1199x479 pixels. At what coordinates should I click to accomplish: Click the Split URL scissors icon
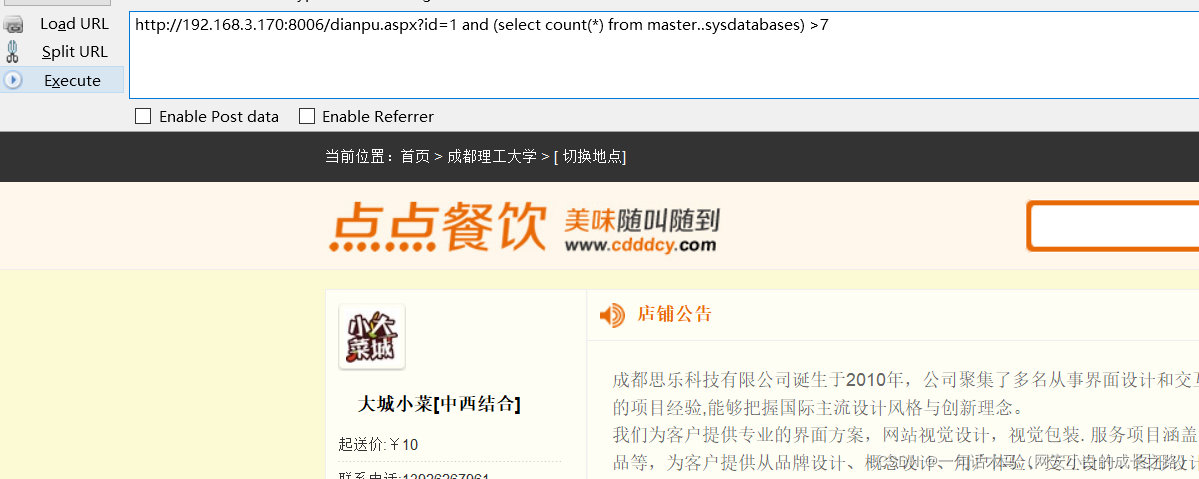coord(11,52)
